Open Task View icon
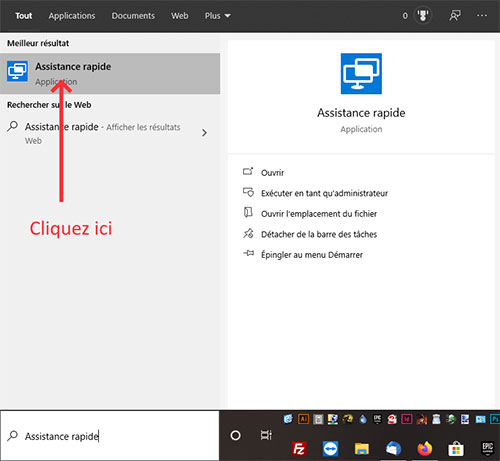 (266, 435)
